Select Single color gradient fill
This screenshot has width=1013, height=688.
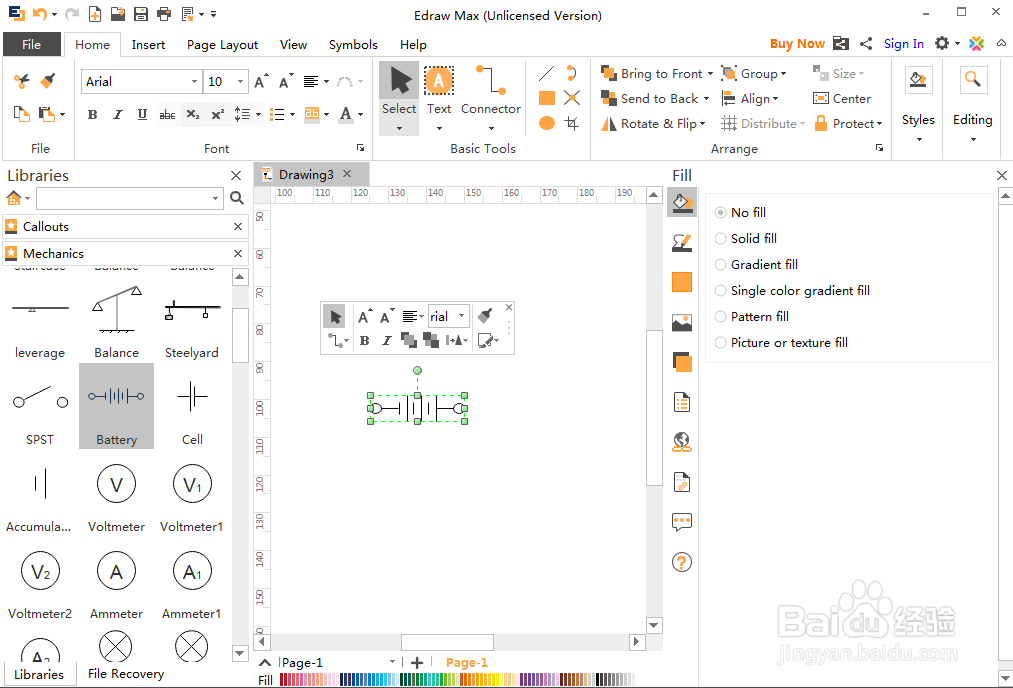tap(793, 291)
